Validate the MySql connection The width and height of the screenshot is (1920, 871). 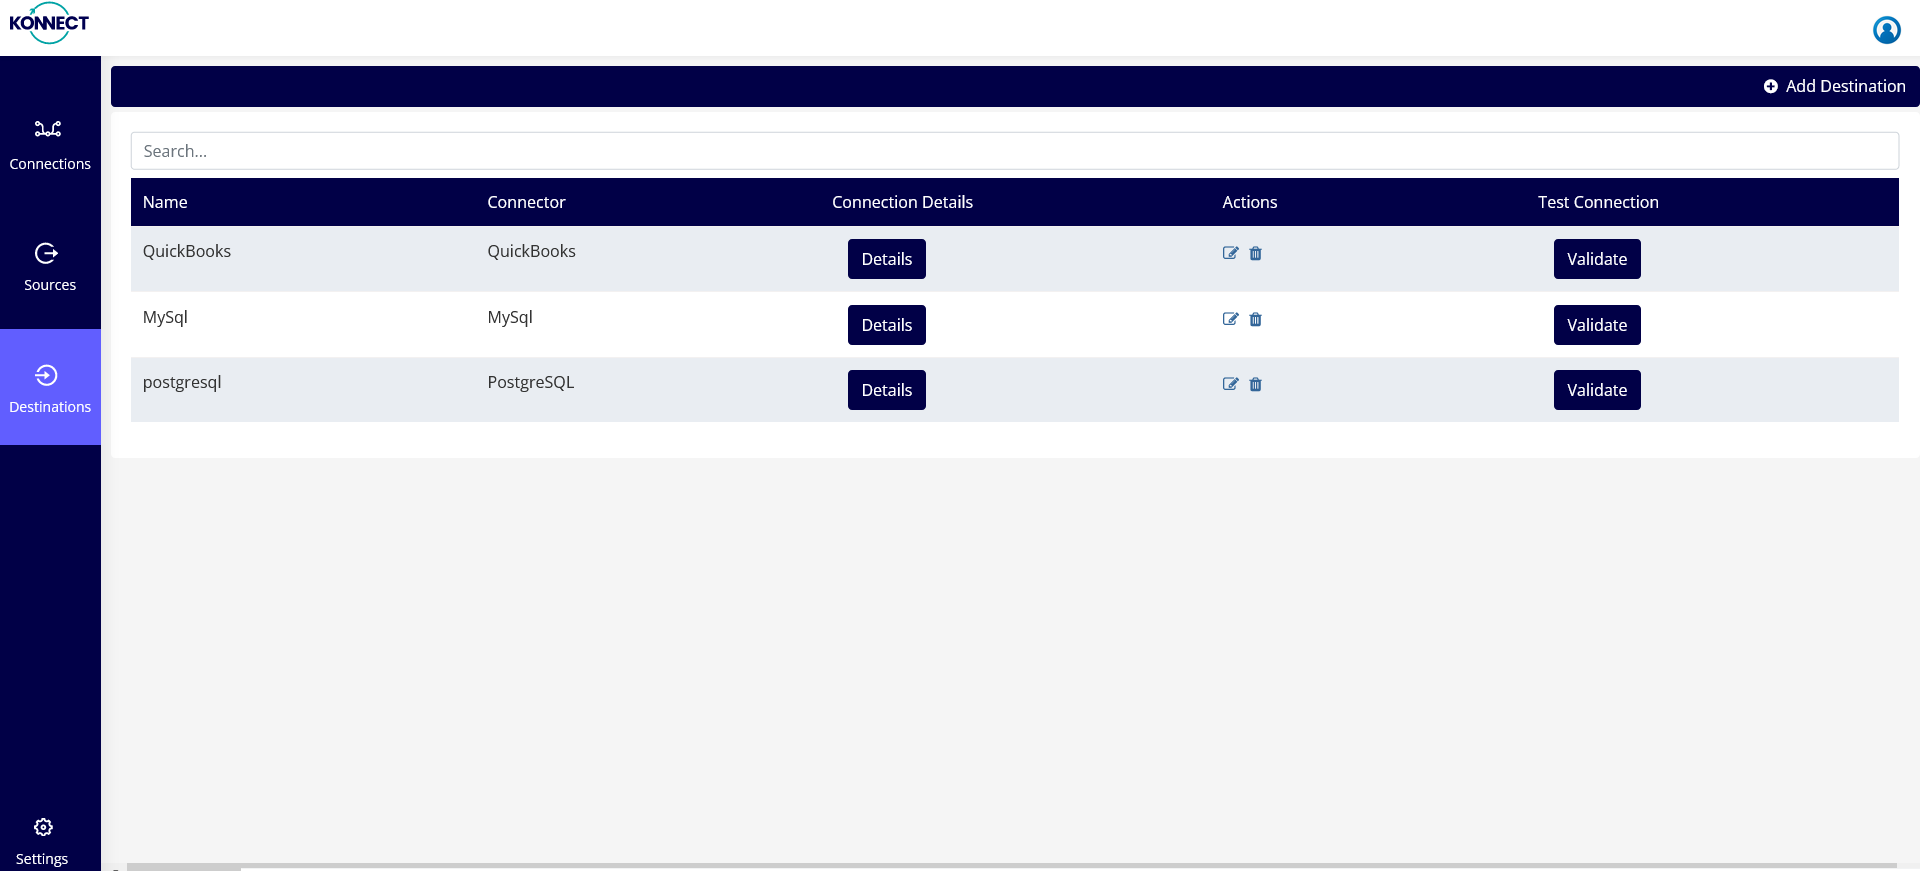1596,325
